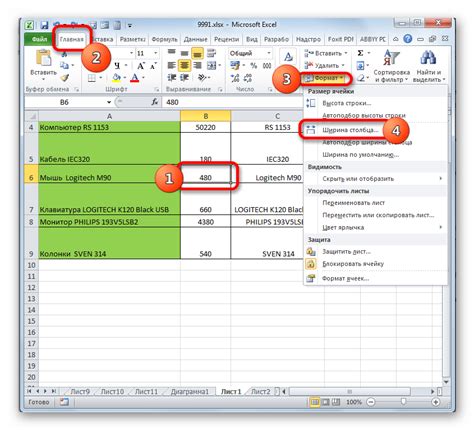Click the cell borders icon

coord(92,78)
